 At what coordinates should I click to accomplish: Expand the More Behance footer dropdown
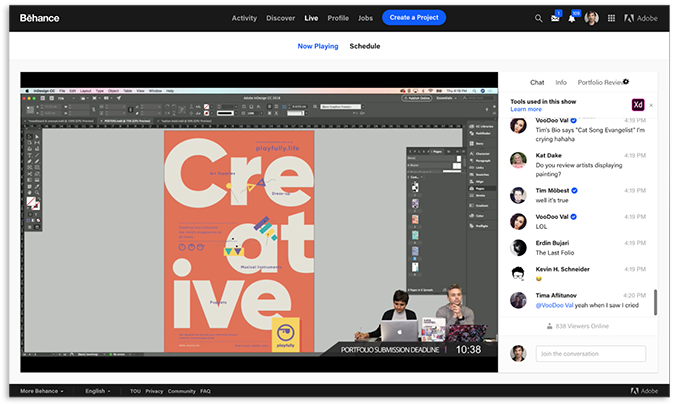[x=42, y=391]
